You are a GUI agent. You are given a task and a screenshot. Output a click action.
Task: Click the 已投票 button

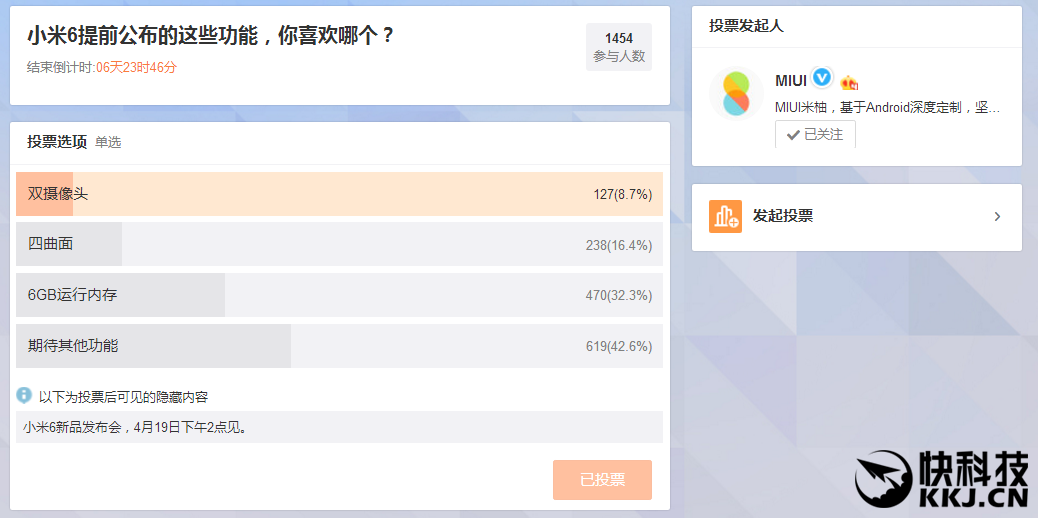(602, 480)
